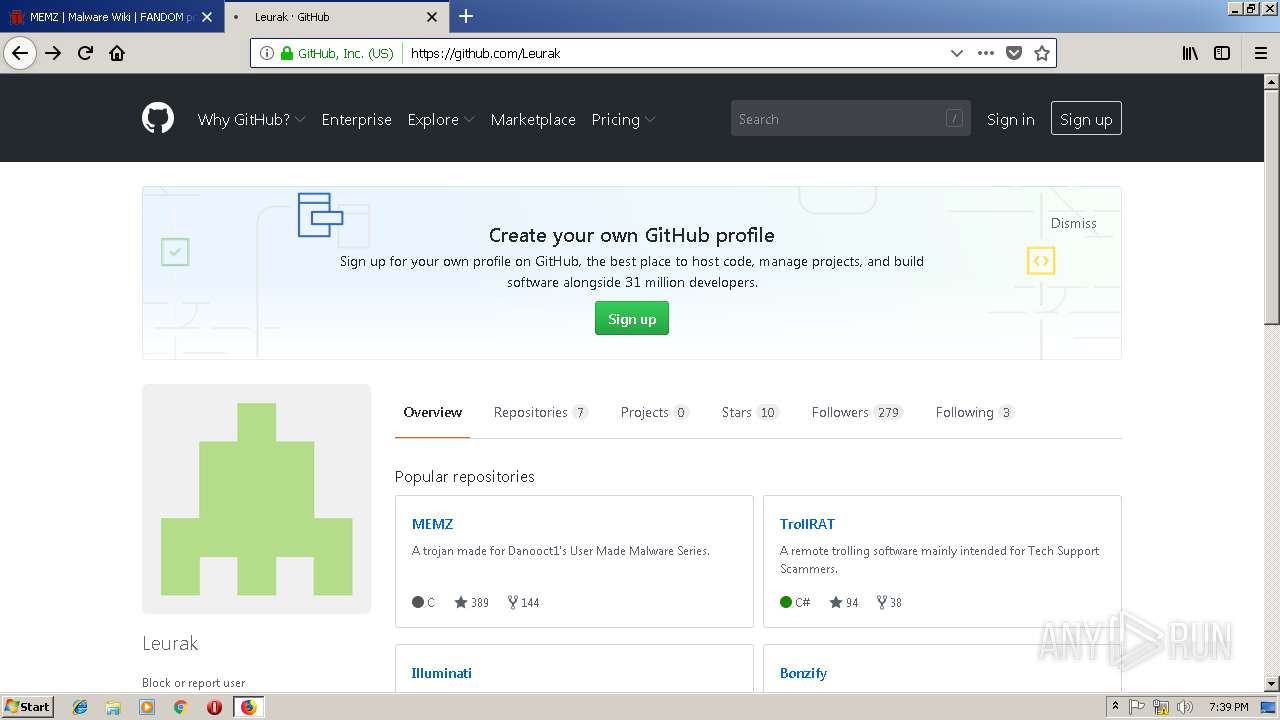
Task: Go back with the Firefox back arrow
Action: tap(20, 53)
